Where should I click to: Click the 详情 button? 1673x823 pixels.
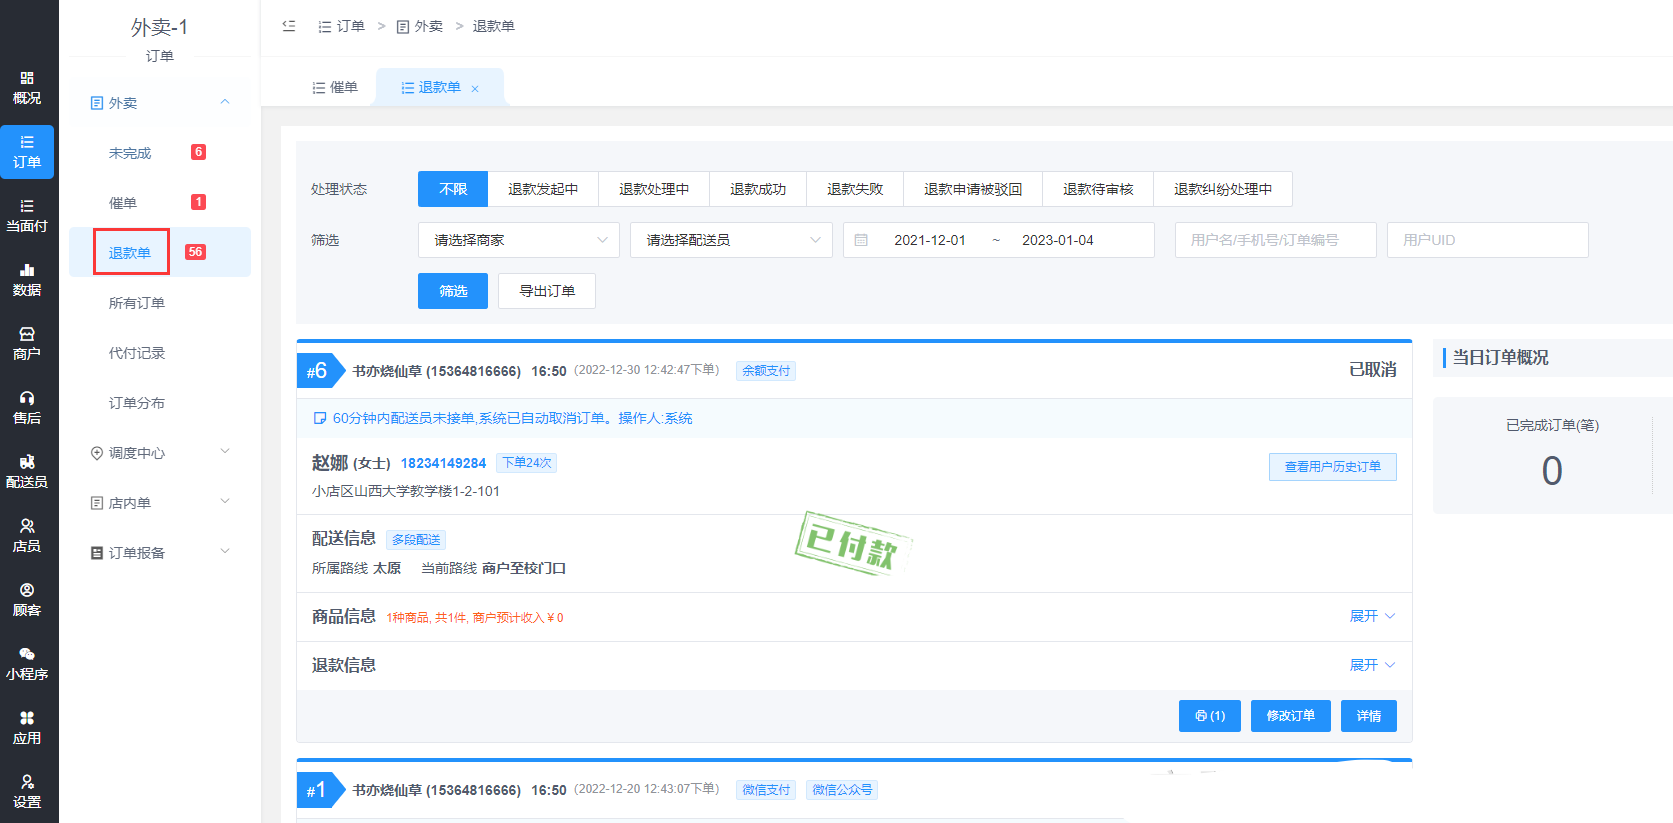(1369, 716)
